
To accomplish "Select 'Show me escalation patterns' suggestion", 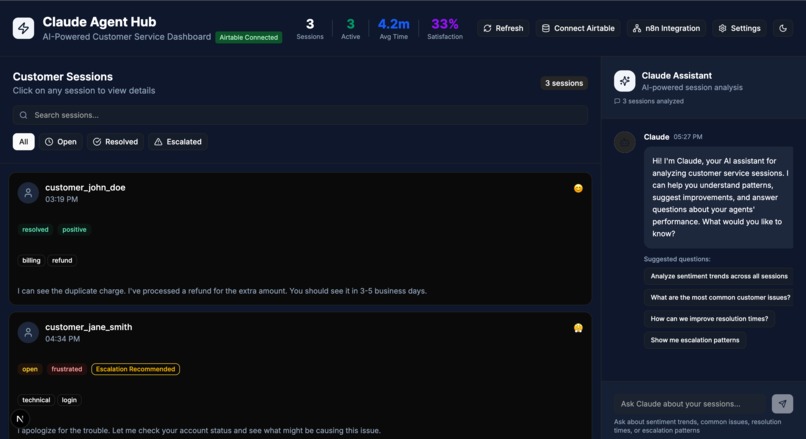I will point(695,340).
